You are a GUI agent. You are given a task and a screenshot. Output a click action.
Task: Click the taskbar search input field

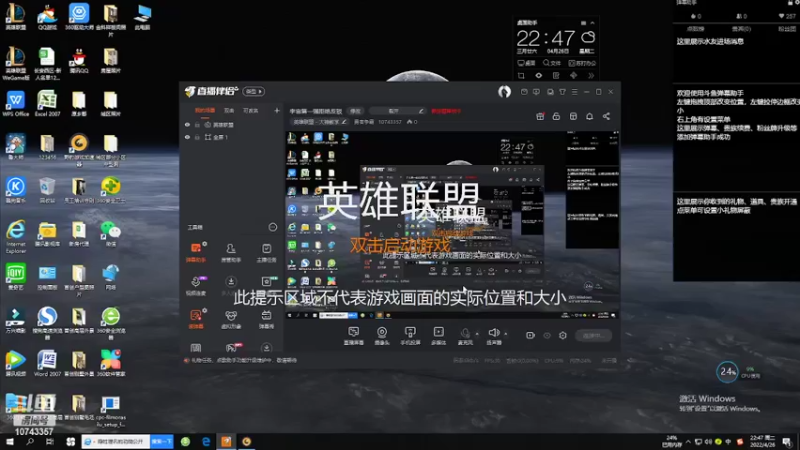[x=116, y=441]
